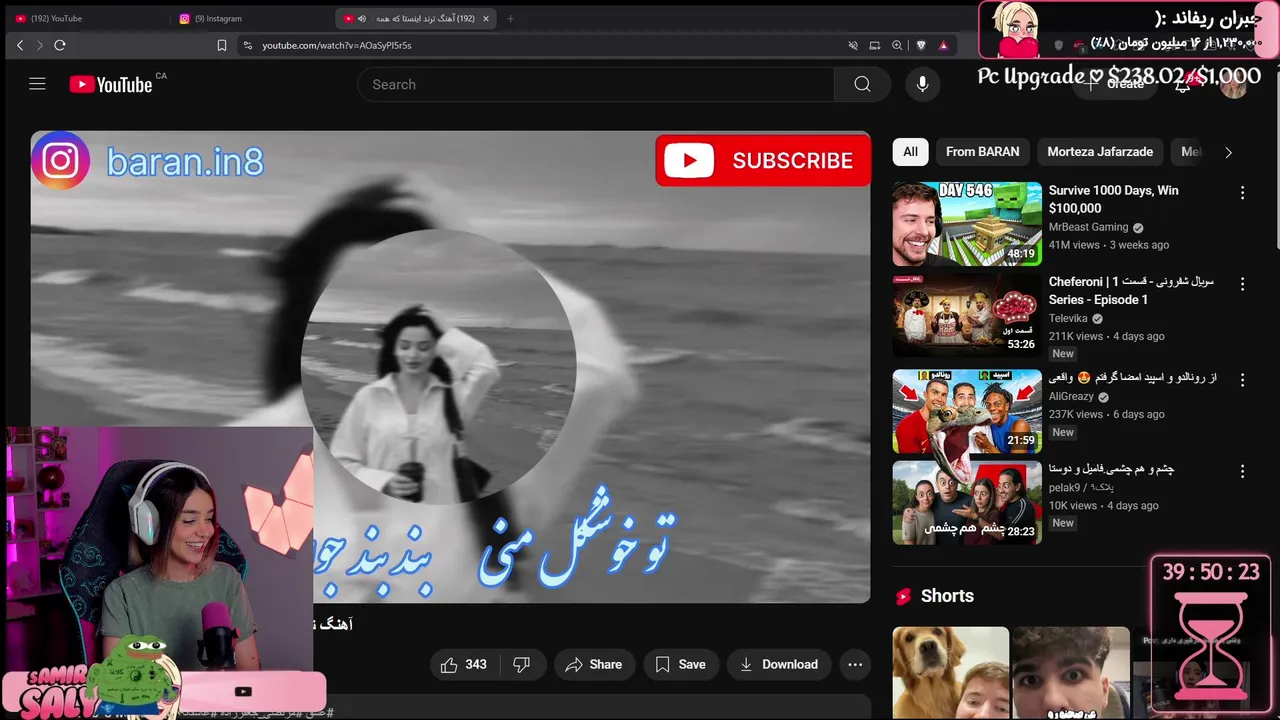The image size is (1280, 720).
Task: Open the Brave Shields lion icon
Action: (x=921, y=45)
